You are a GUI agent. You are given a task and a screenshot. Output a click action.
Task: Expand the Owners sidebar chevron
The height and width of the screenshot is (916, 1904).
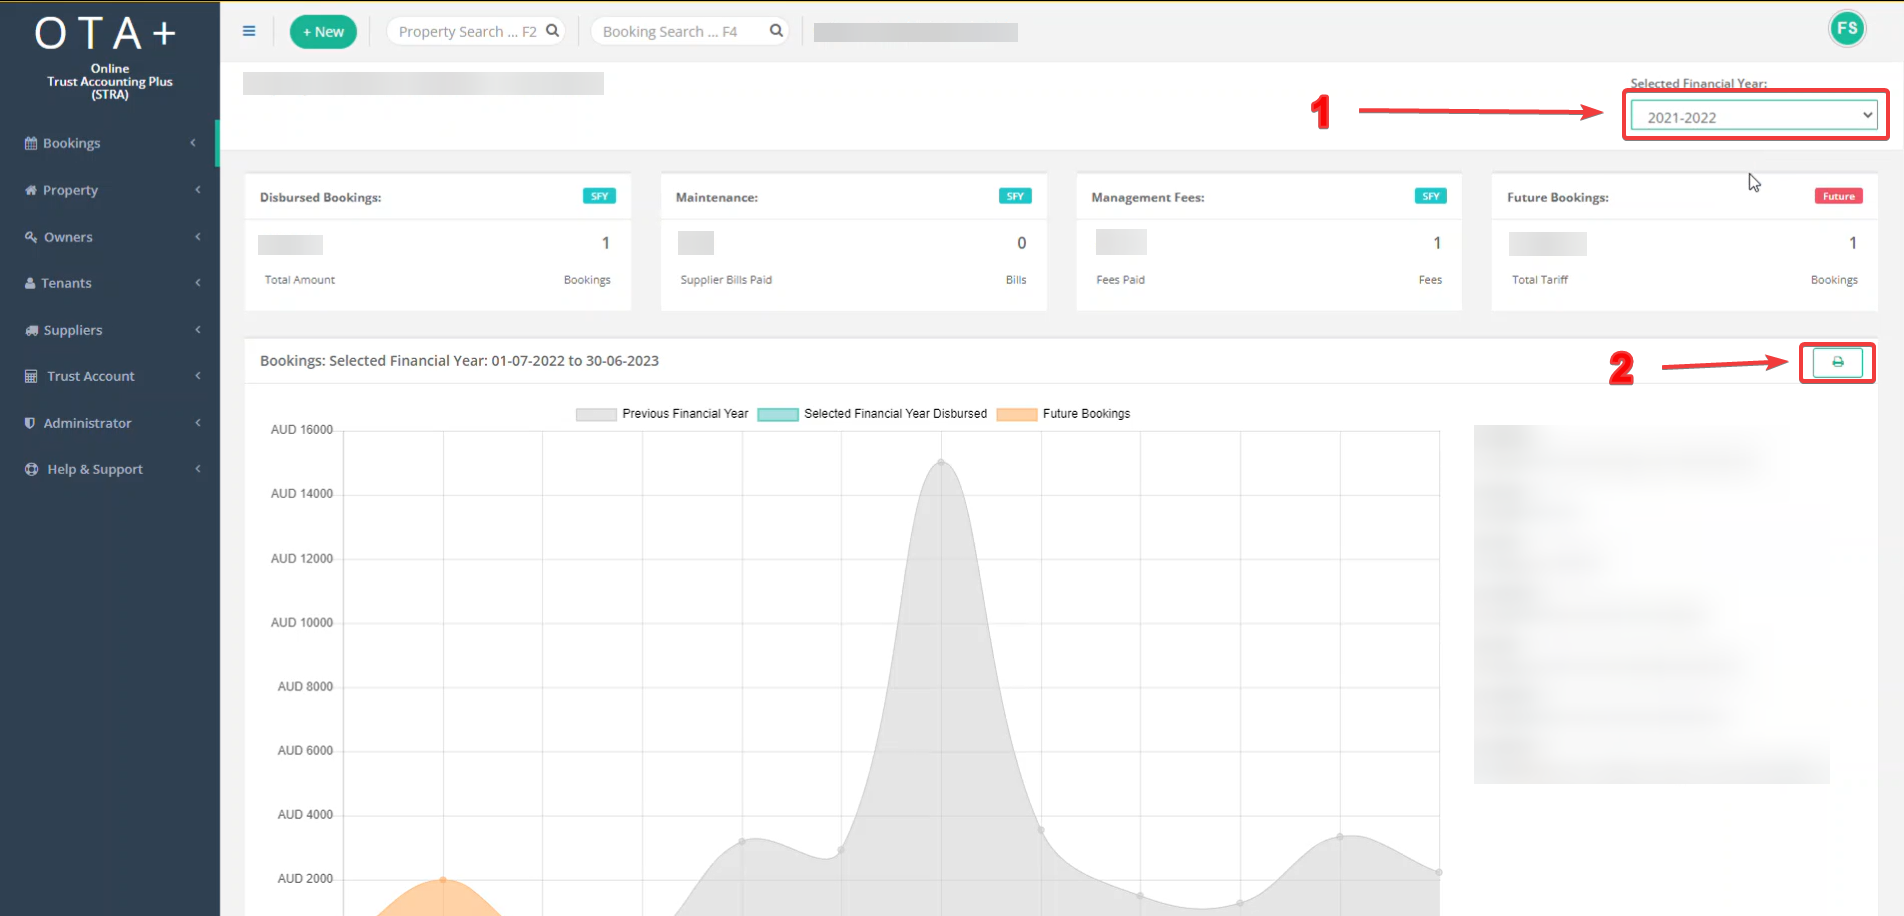click(x=198, y=237)
